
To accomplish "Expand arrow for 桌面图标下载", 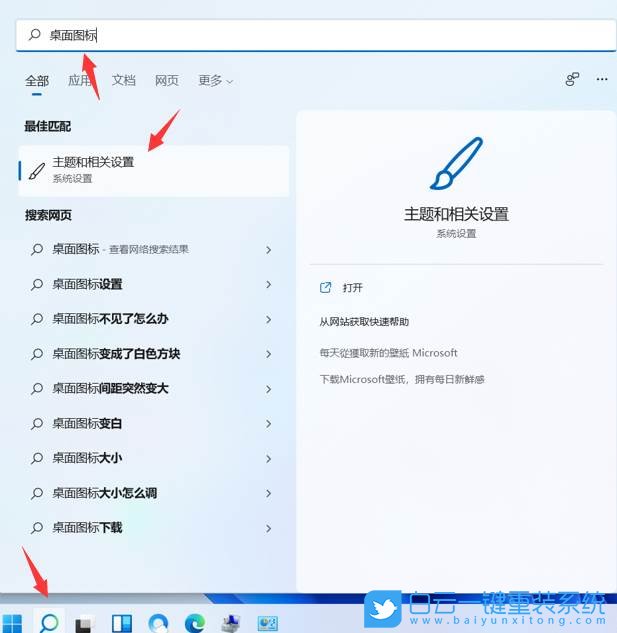I will 269,528.
